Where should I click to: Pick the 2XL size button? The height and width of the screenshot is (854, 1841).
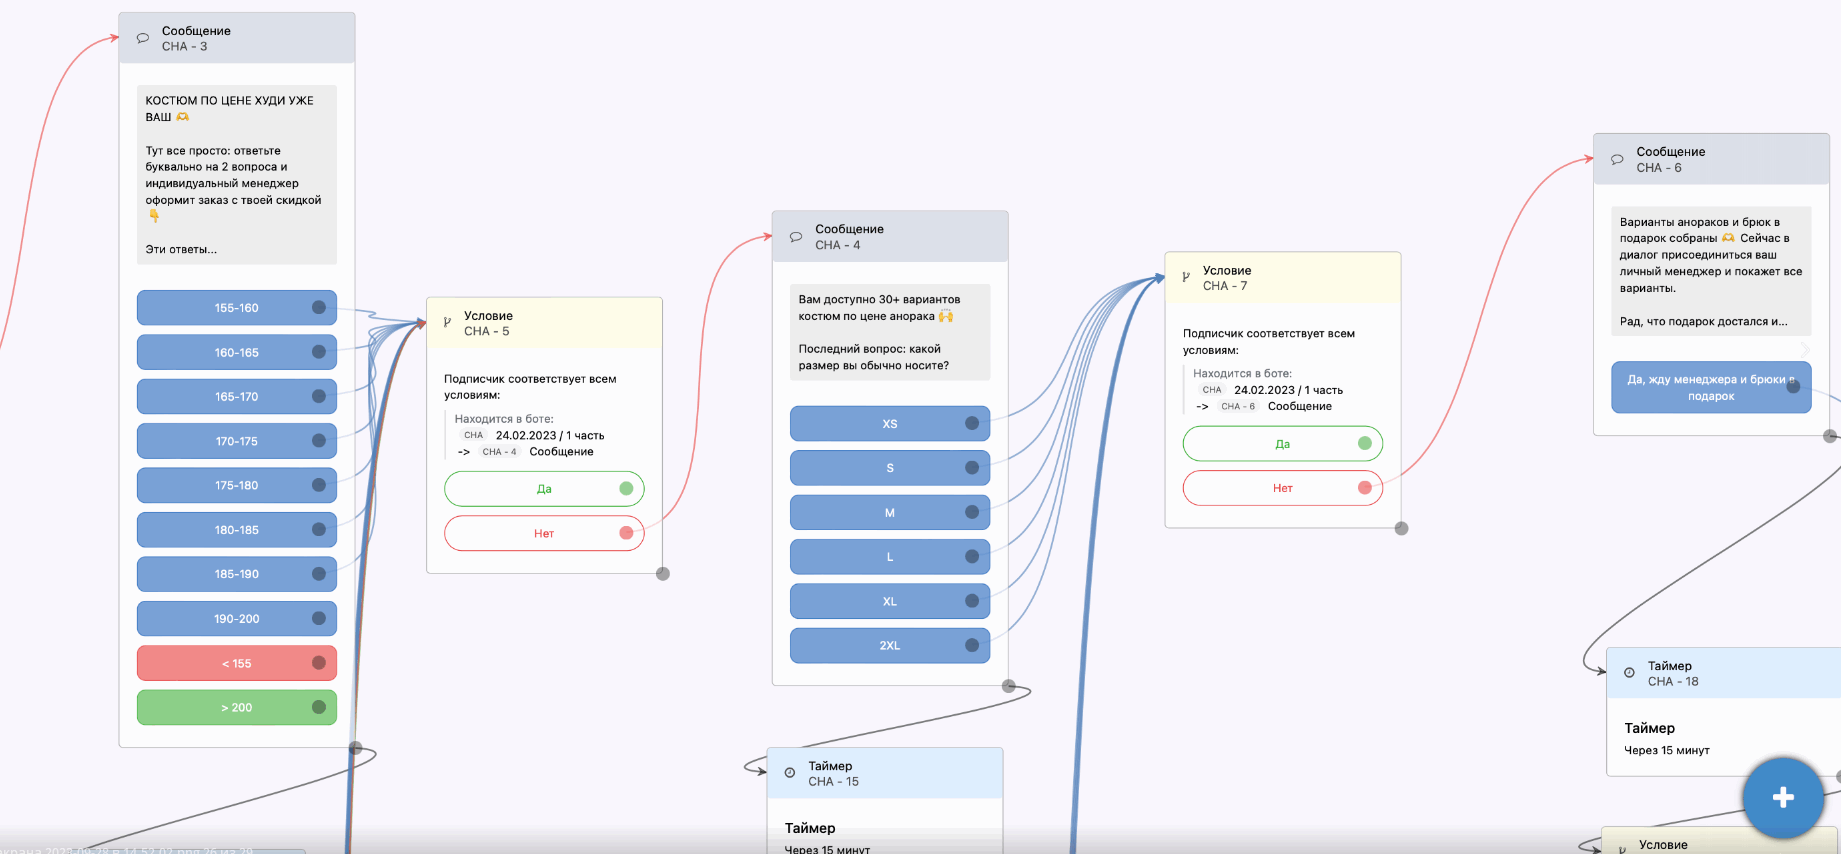click(x=890, y=645)
